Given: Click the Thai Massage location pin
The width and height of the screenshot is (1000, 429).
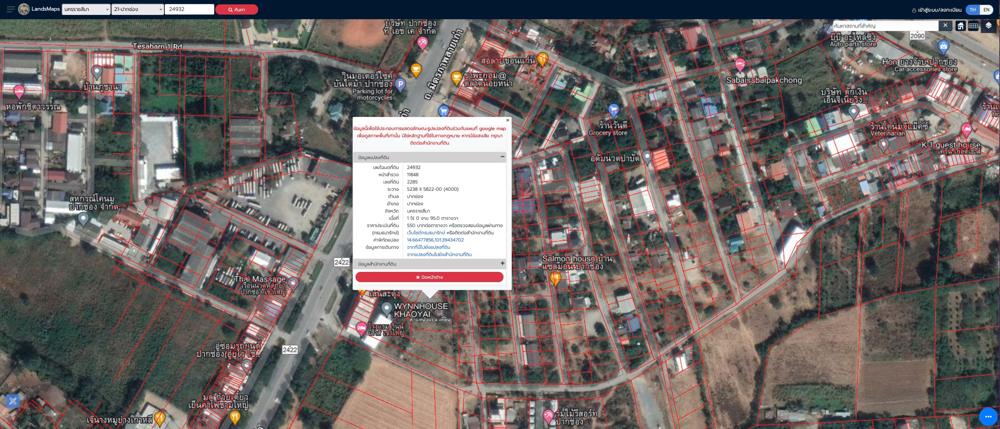Looking at the screenshot, I should pyautogui.click(x=293, y=282).
